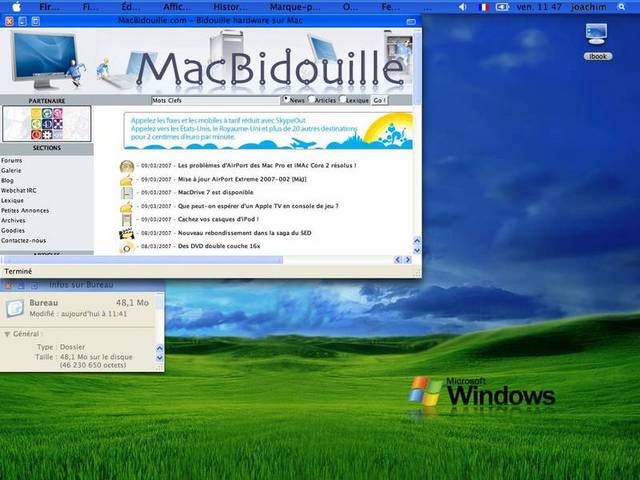Click the SkypeOut advertisement banner
The width and height of the screenshot is (640, 480).
tap(268, 131)
